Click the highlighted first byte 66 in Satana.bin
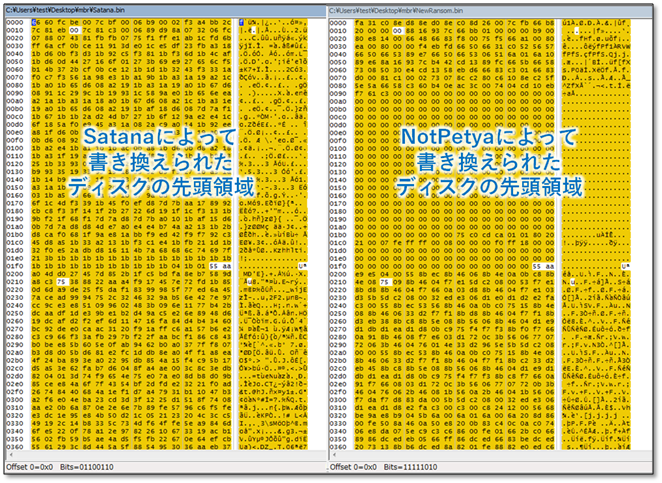 (36, 21)
